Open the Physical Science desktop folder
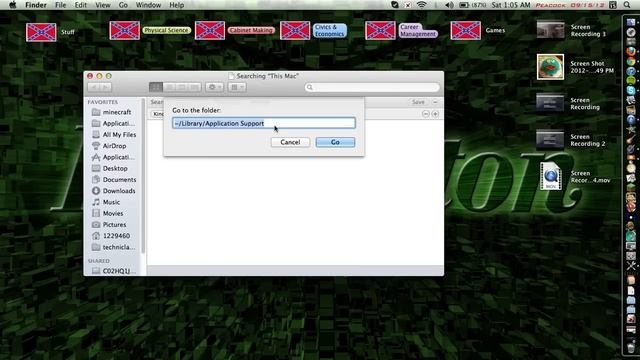The height and width of the screenshot is (360, 640). click(124, 30)
